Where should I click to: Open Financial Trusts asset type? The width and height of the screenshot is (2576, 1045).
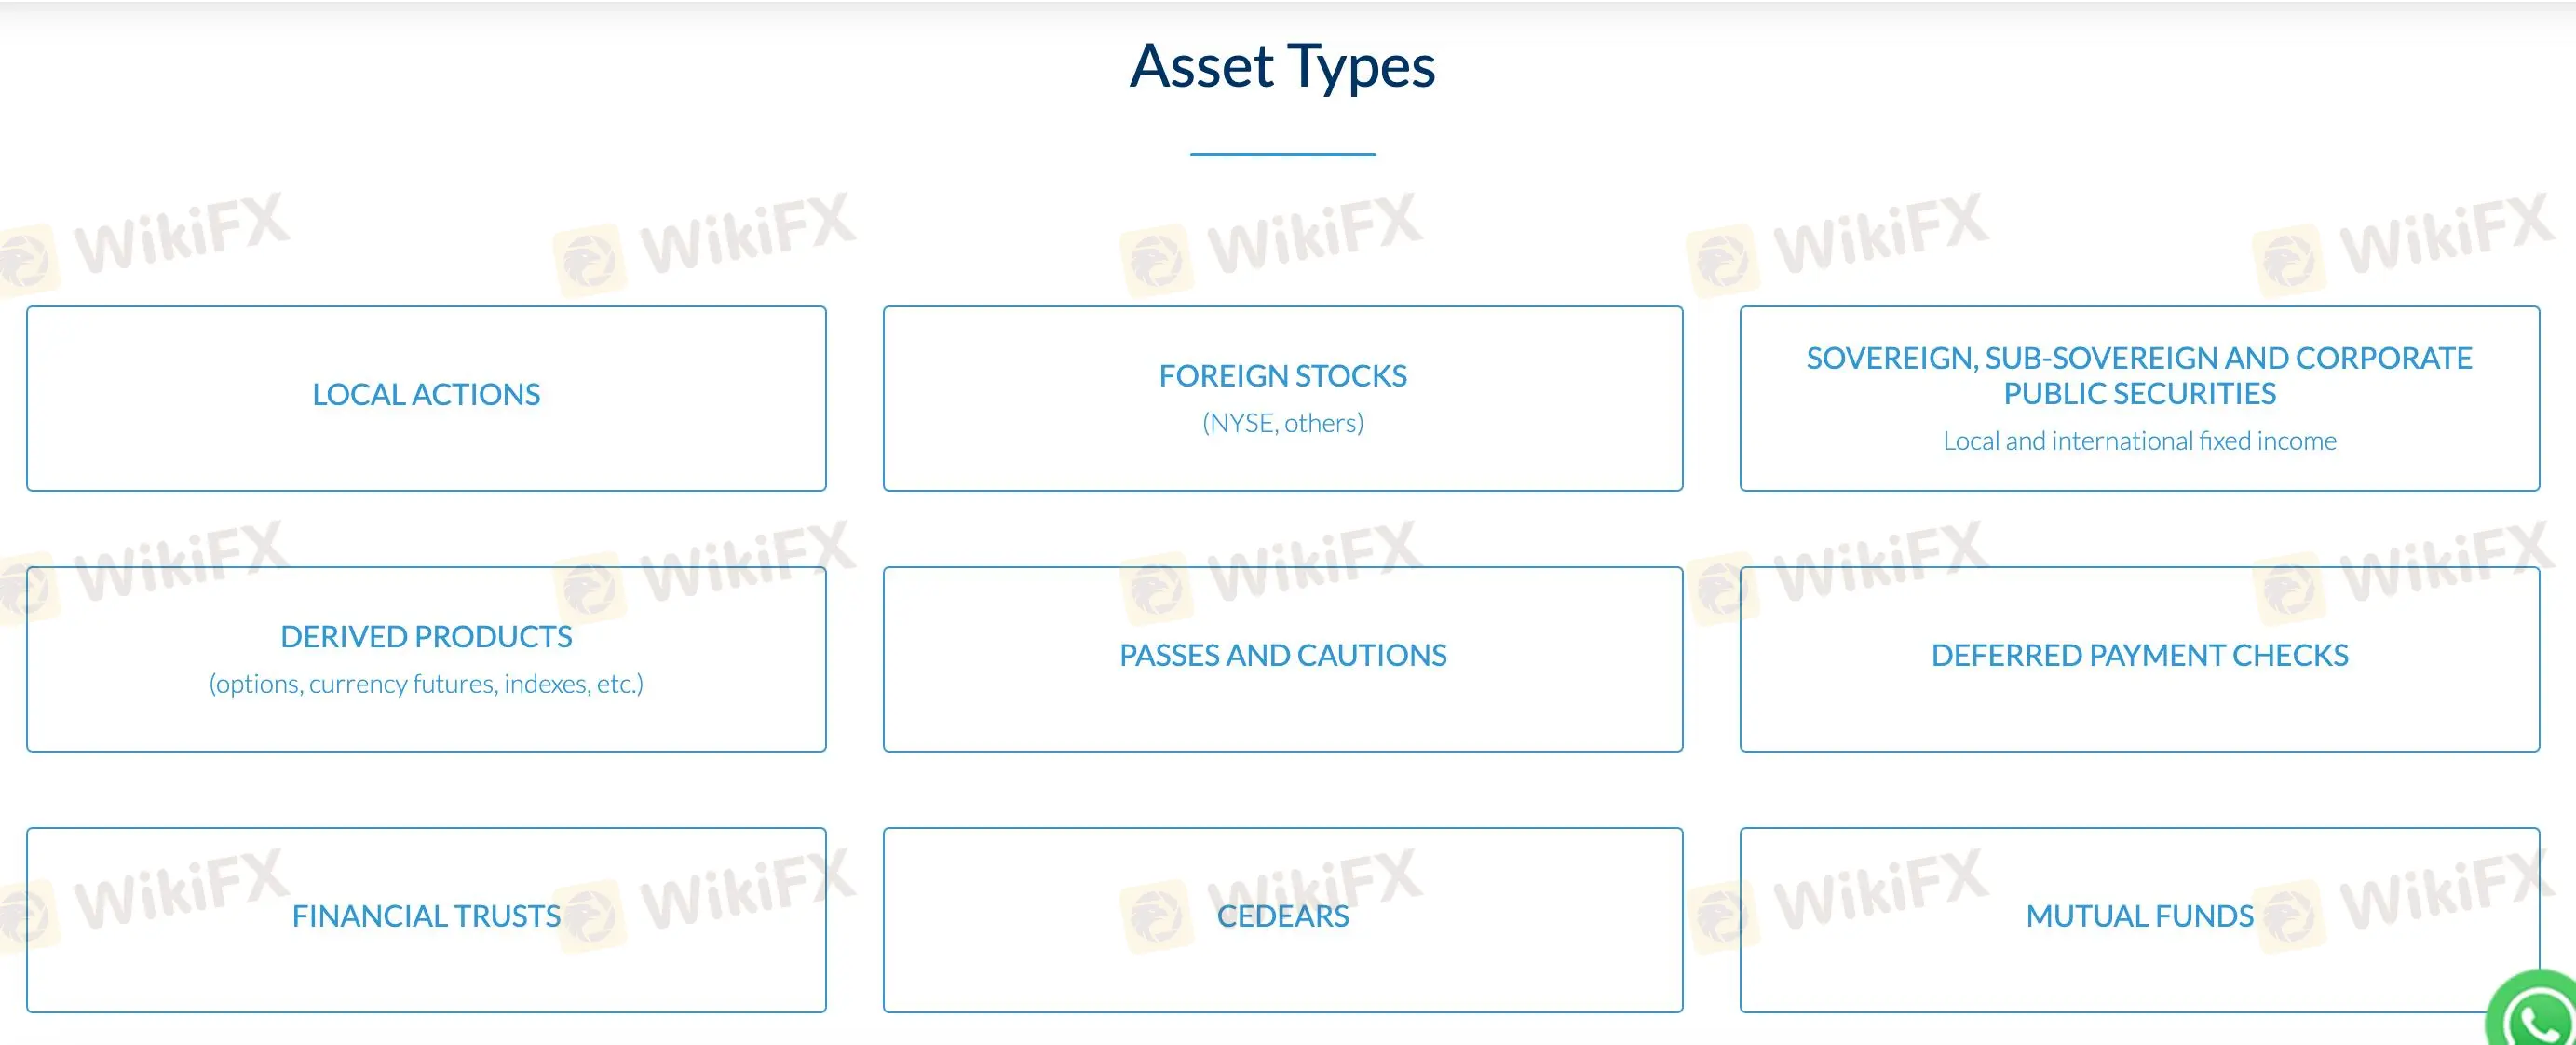(426, 916)
